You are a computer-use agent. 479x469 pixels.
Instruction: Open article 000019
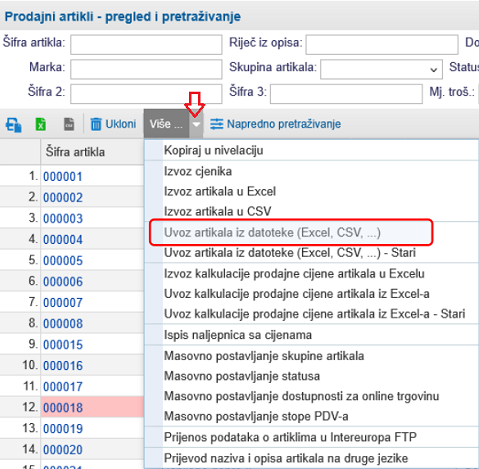pyautogui.click(x=63, y=428)
